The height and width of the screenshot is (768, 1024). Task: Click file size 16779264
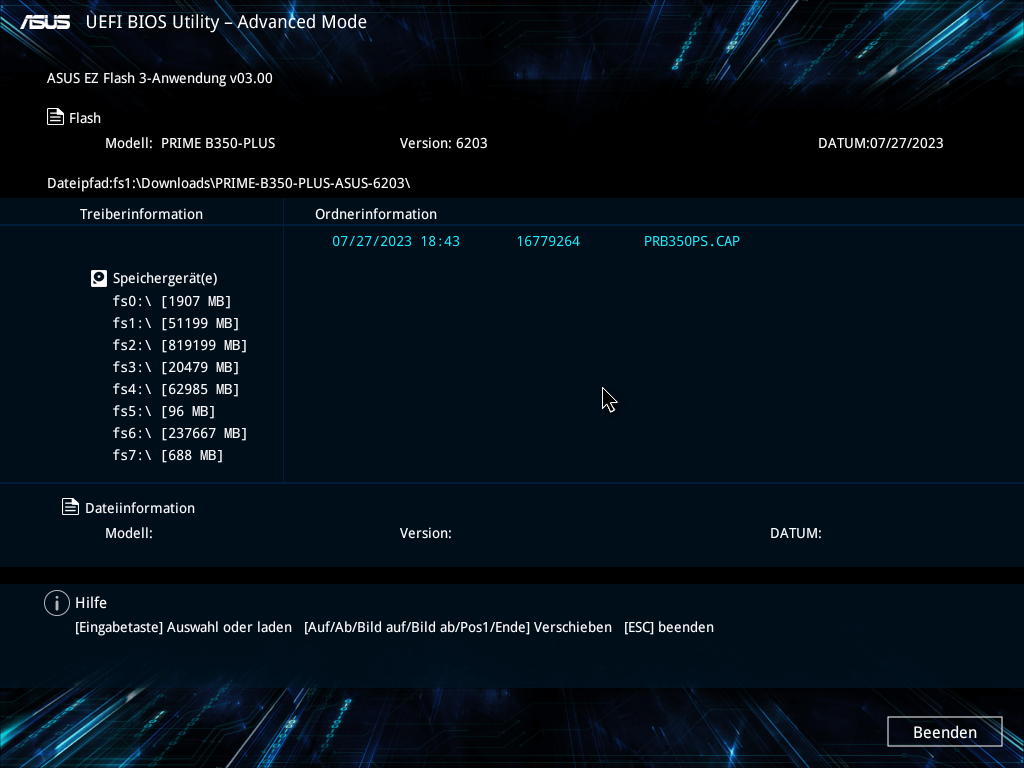coord(548,241)
